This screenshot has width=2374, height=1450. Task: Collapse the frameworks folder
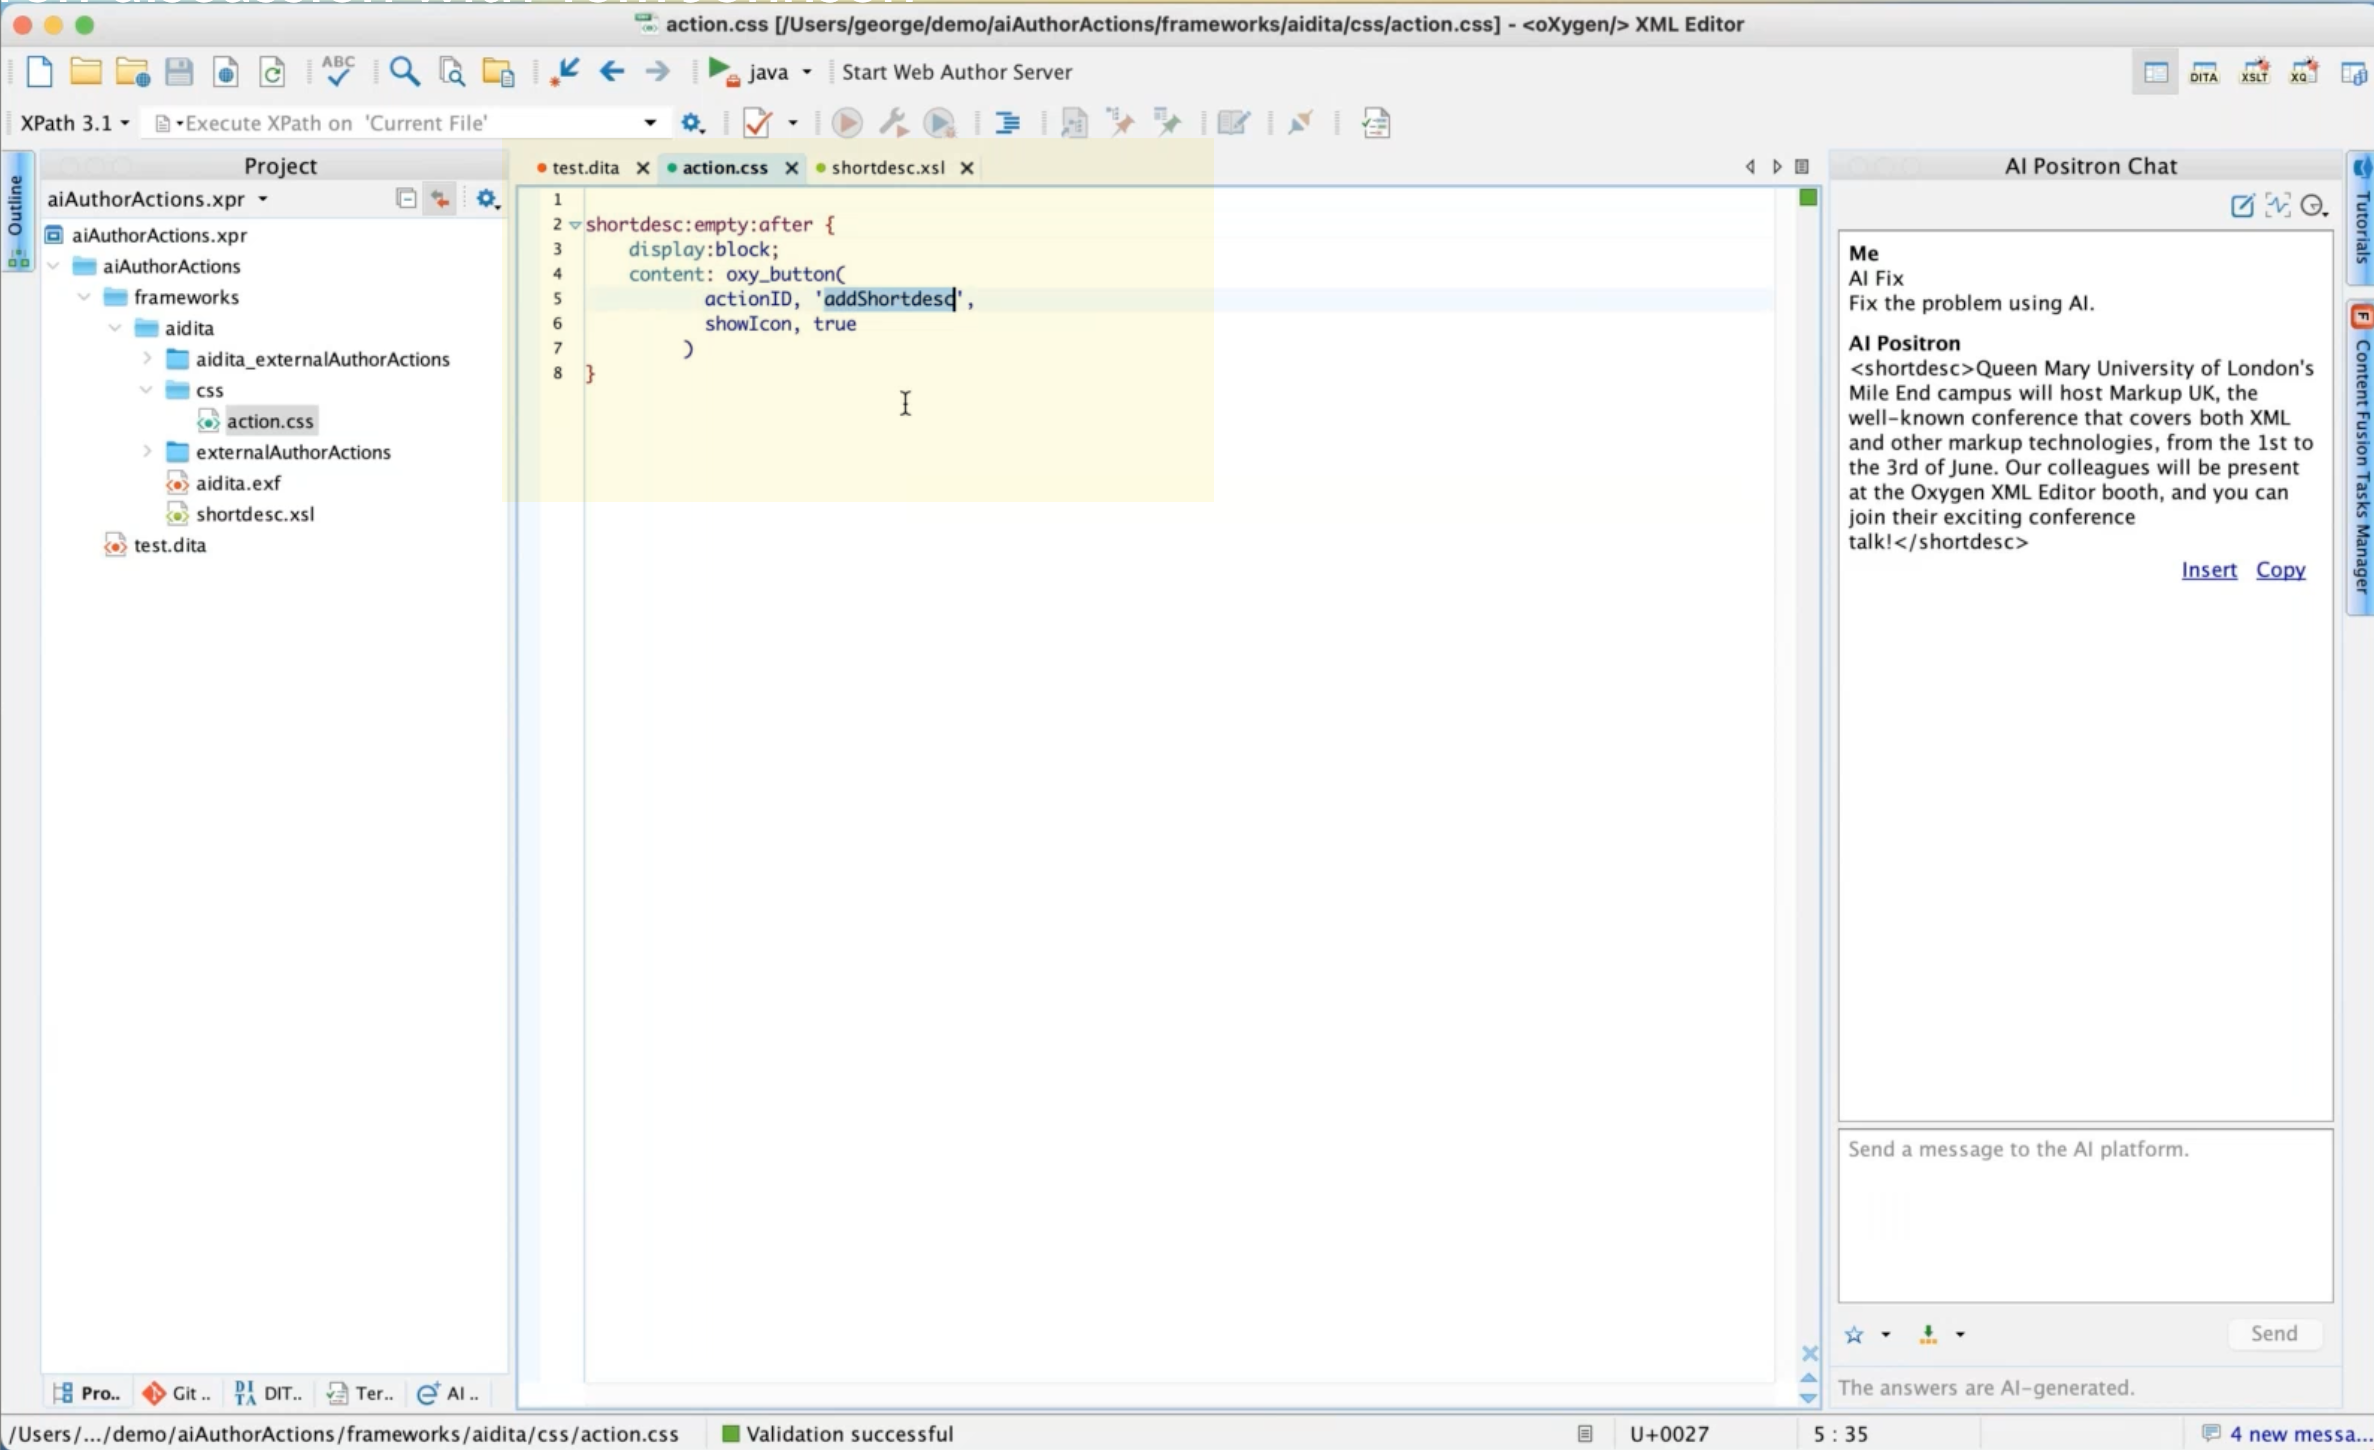point(84,297)
